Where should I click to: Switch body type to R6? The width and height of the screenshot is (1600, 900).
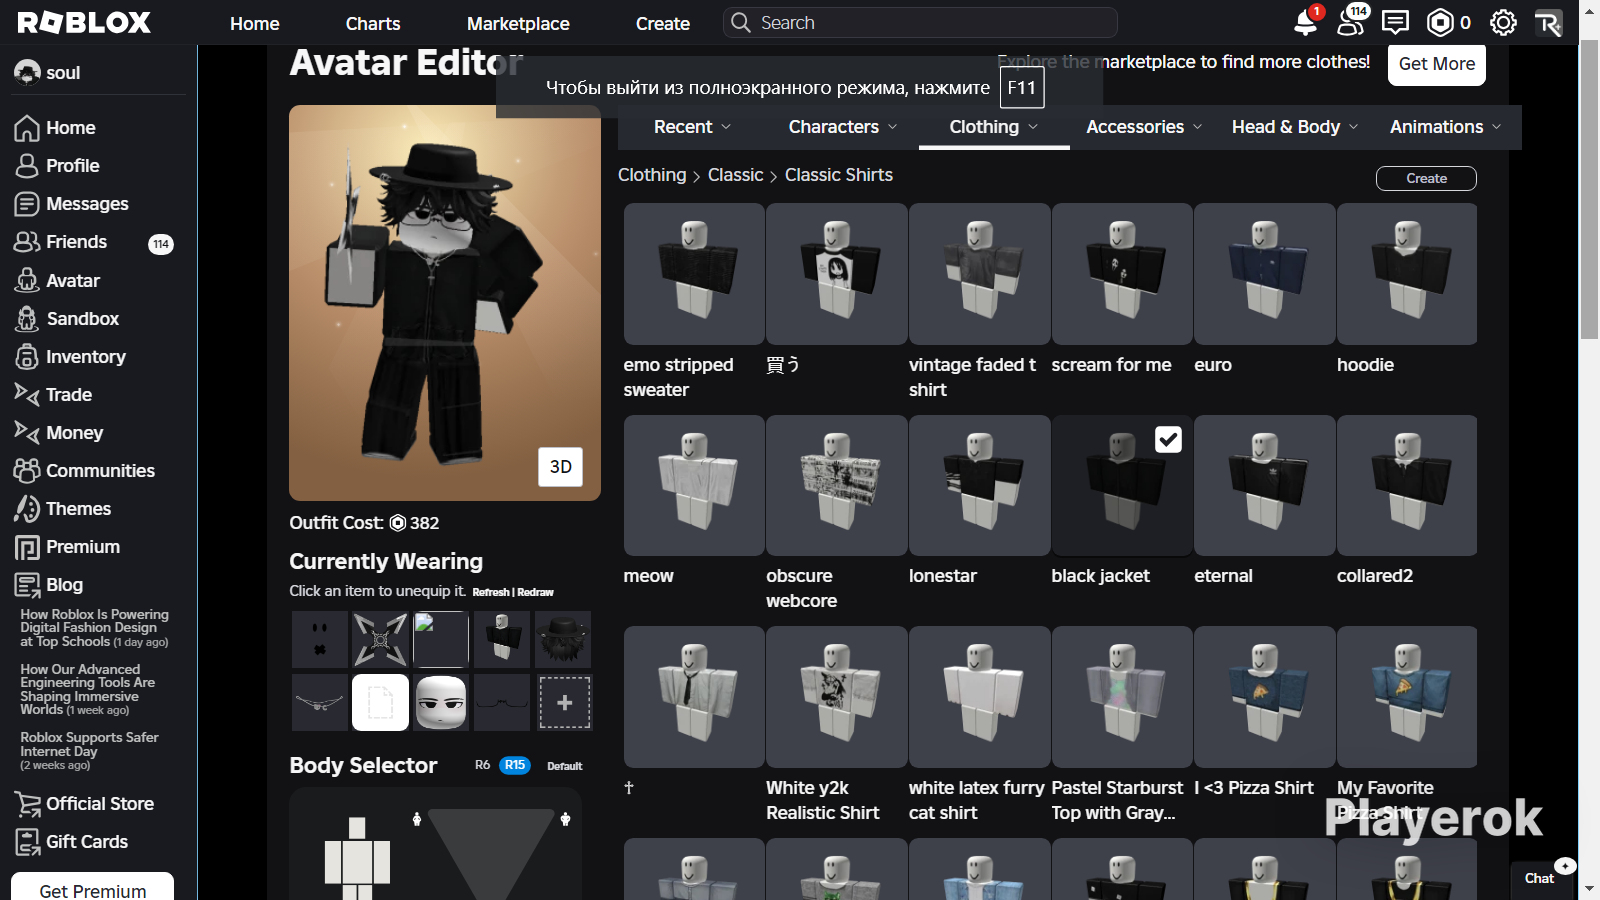pyautogui.click(x=483, y=765)
